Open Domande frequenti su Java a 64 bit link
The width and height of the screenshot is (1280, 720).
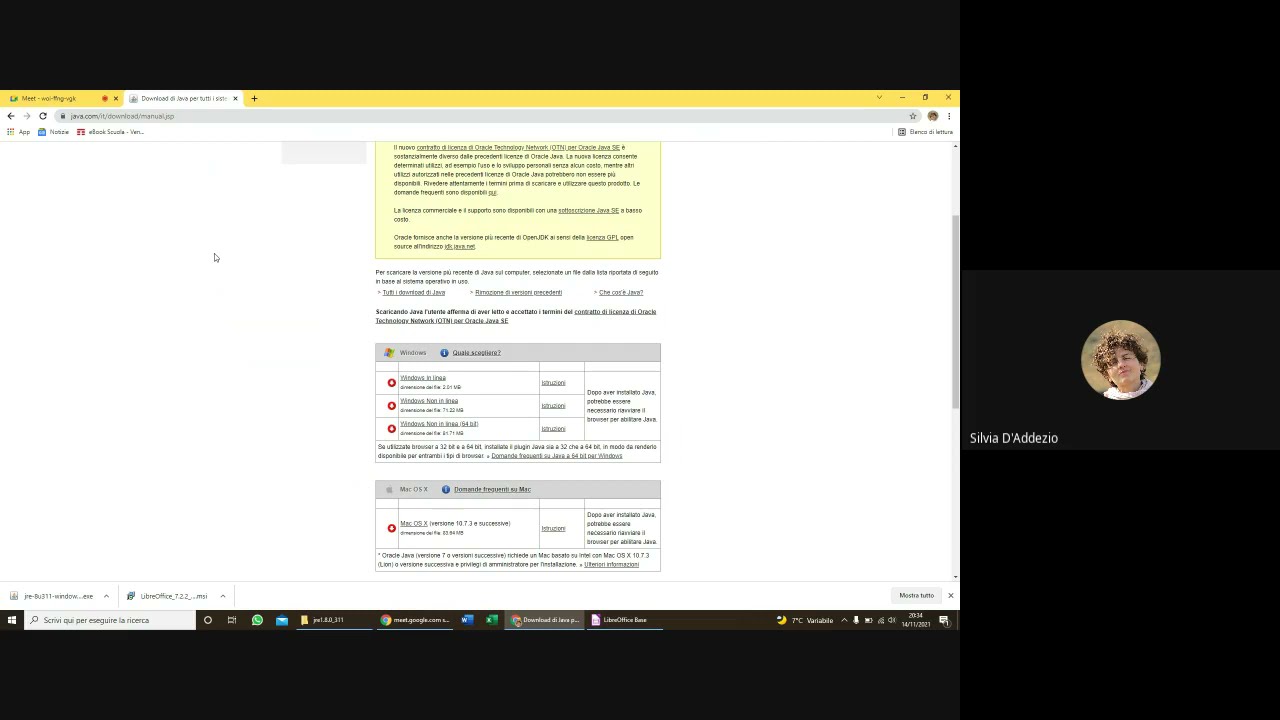pyautogui.click(x=556, y=456)
